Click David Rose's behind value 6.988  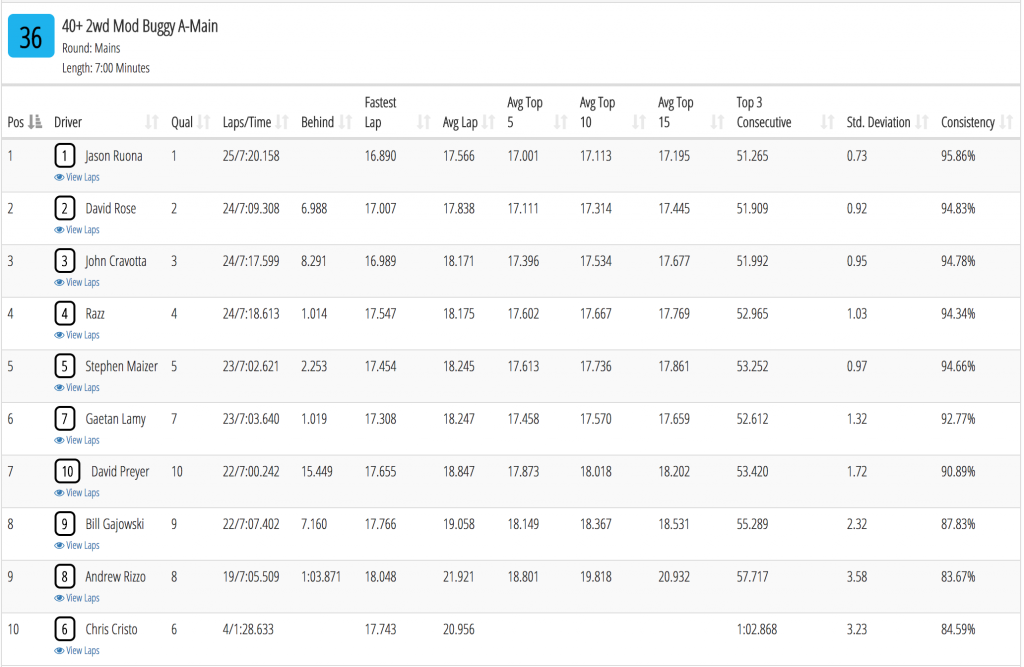[314, 208]
